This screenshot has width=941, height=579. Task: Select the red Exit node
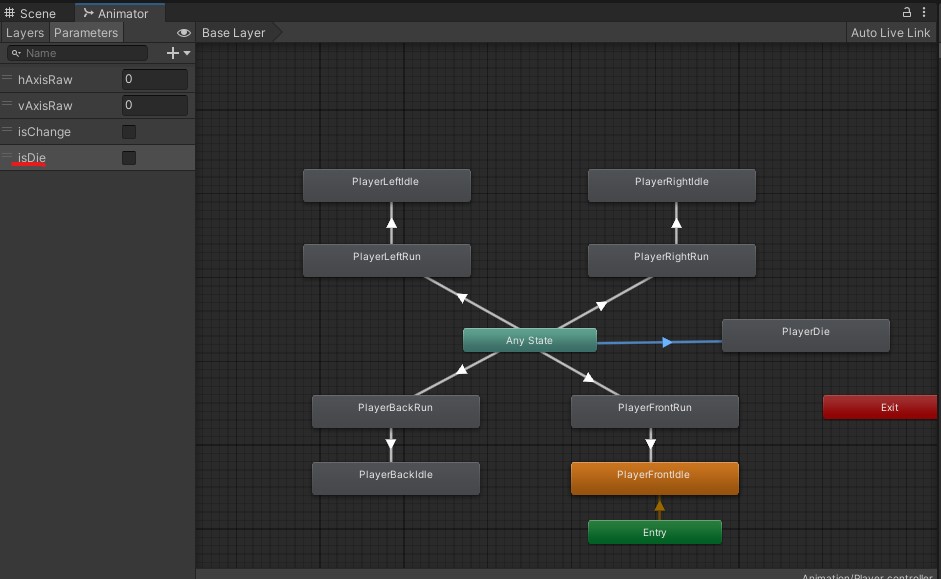880,407
